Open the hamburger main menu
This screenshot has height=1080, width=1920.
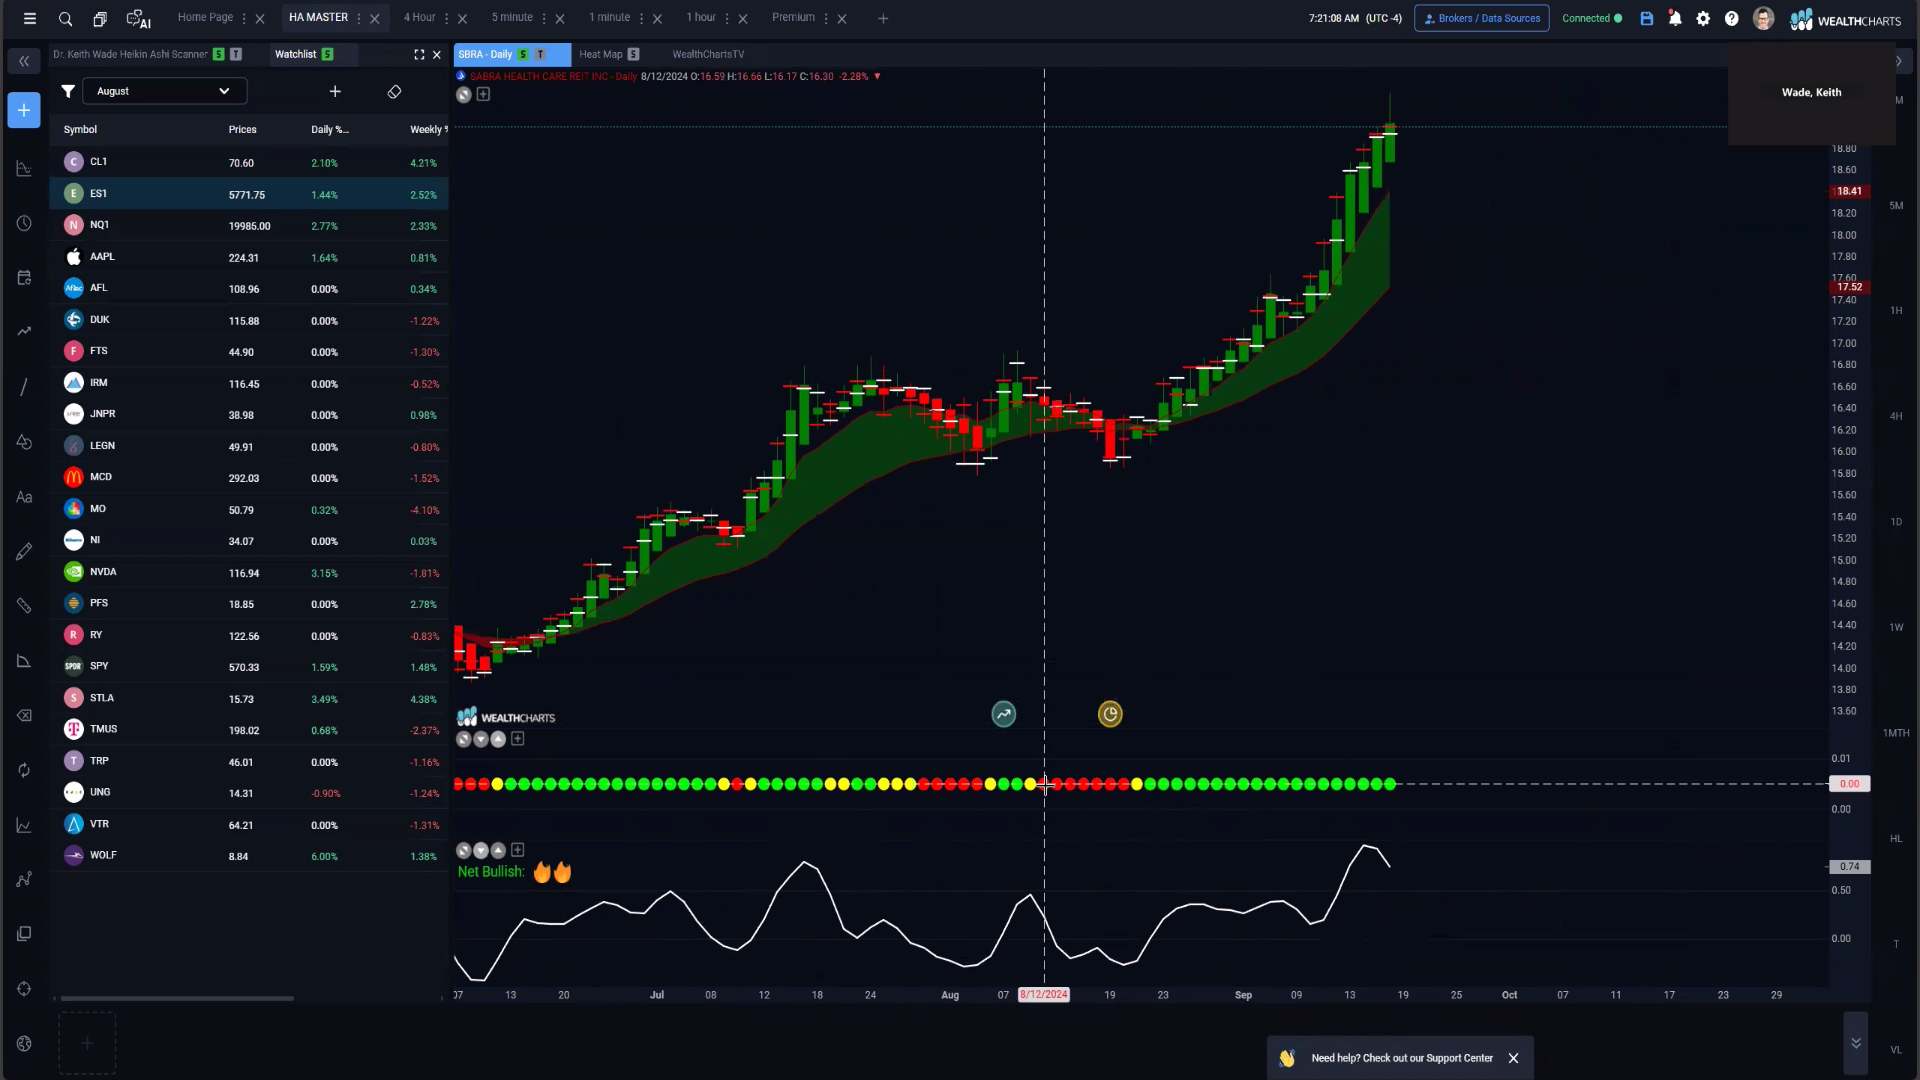[30, 18]
